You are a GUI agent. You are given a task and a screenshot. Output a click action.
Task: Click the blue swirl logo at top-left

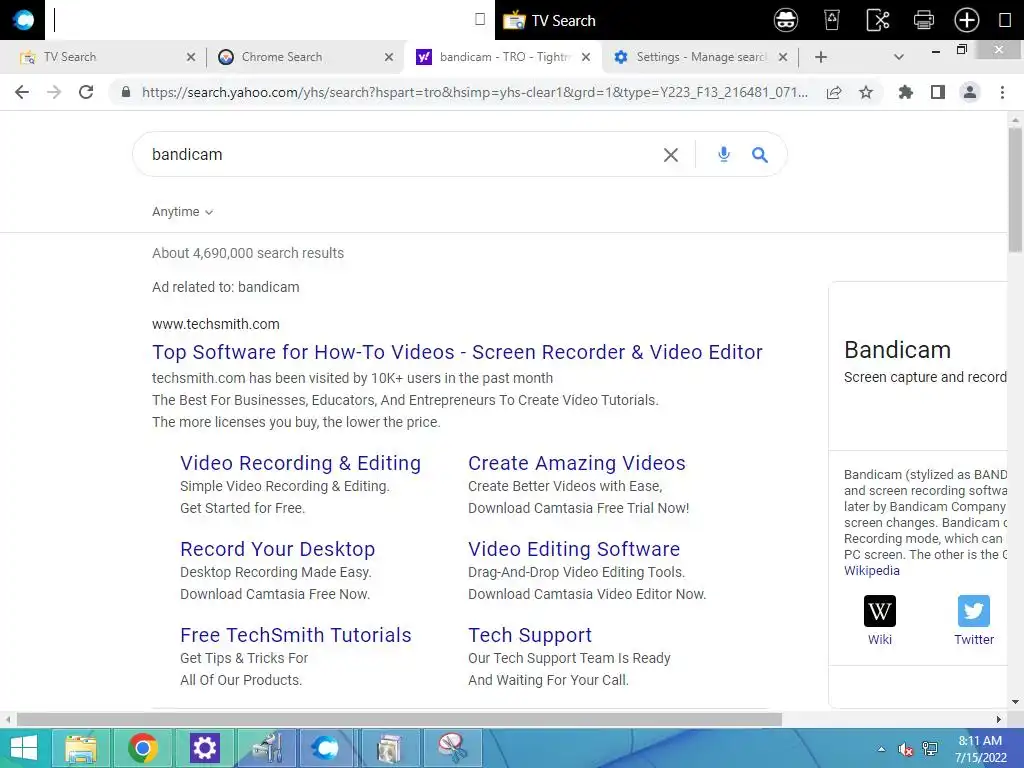click(x=23, y=20)
